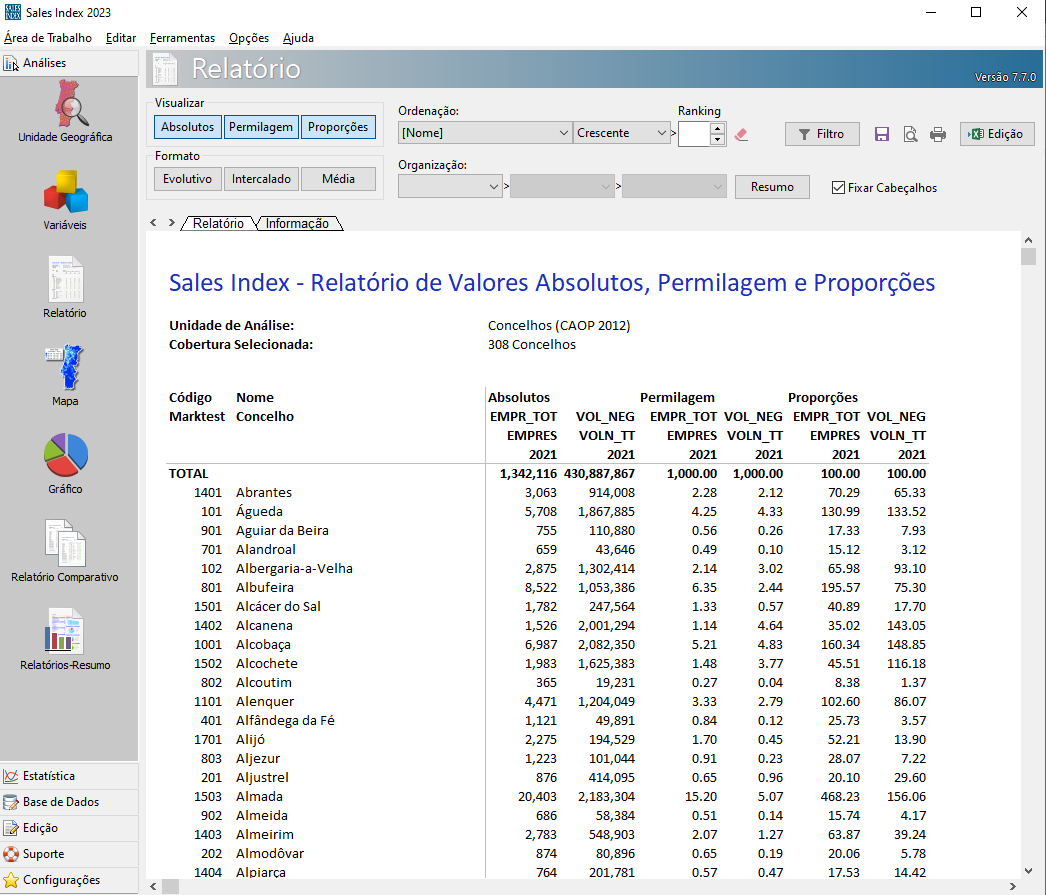Image resolution: width=1046 pixels, height=895 pixels.
Task: Toggle the Absolutos view button
Action: click(188, 127)
